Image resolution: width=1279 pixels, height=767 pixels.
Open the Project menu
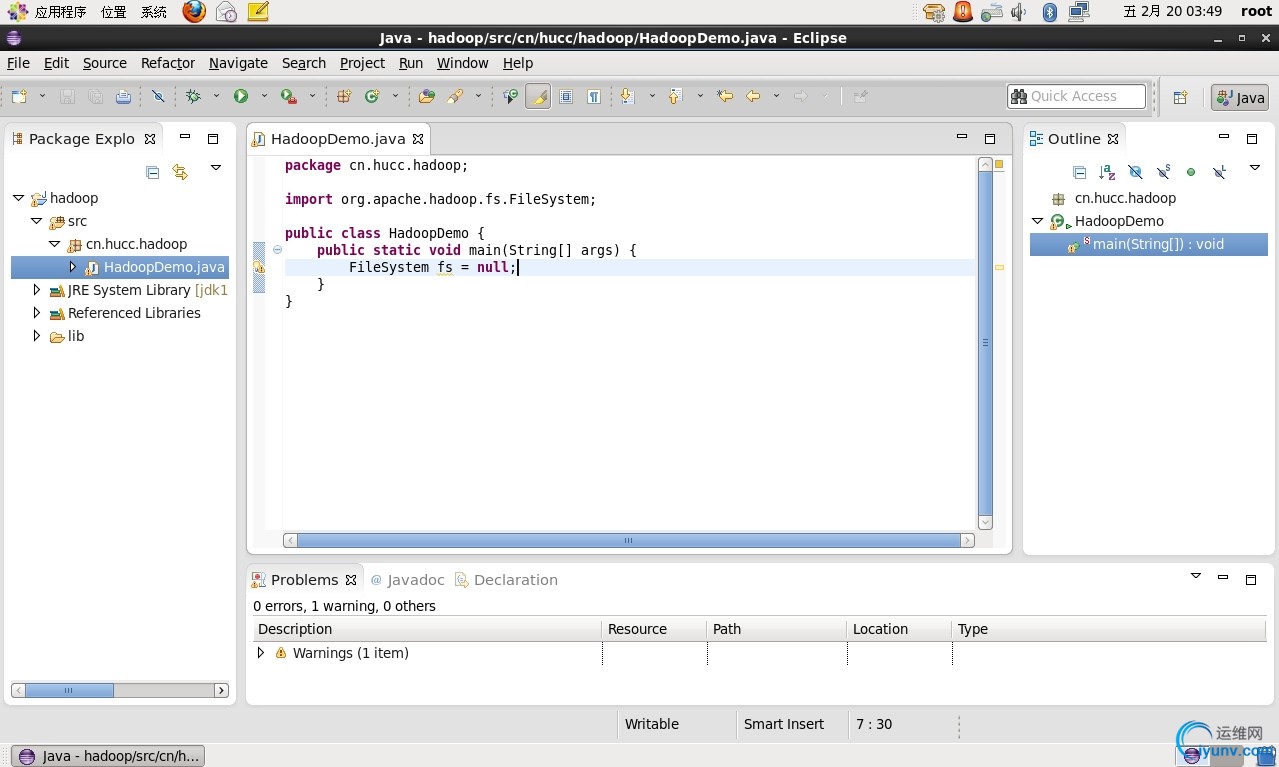[362, 63]
